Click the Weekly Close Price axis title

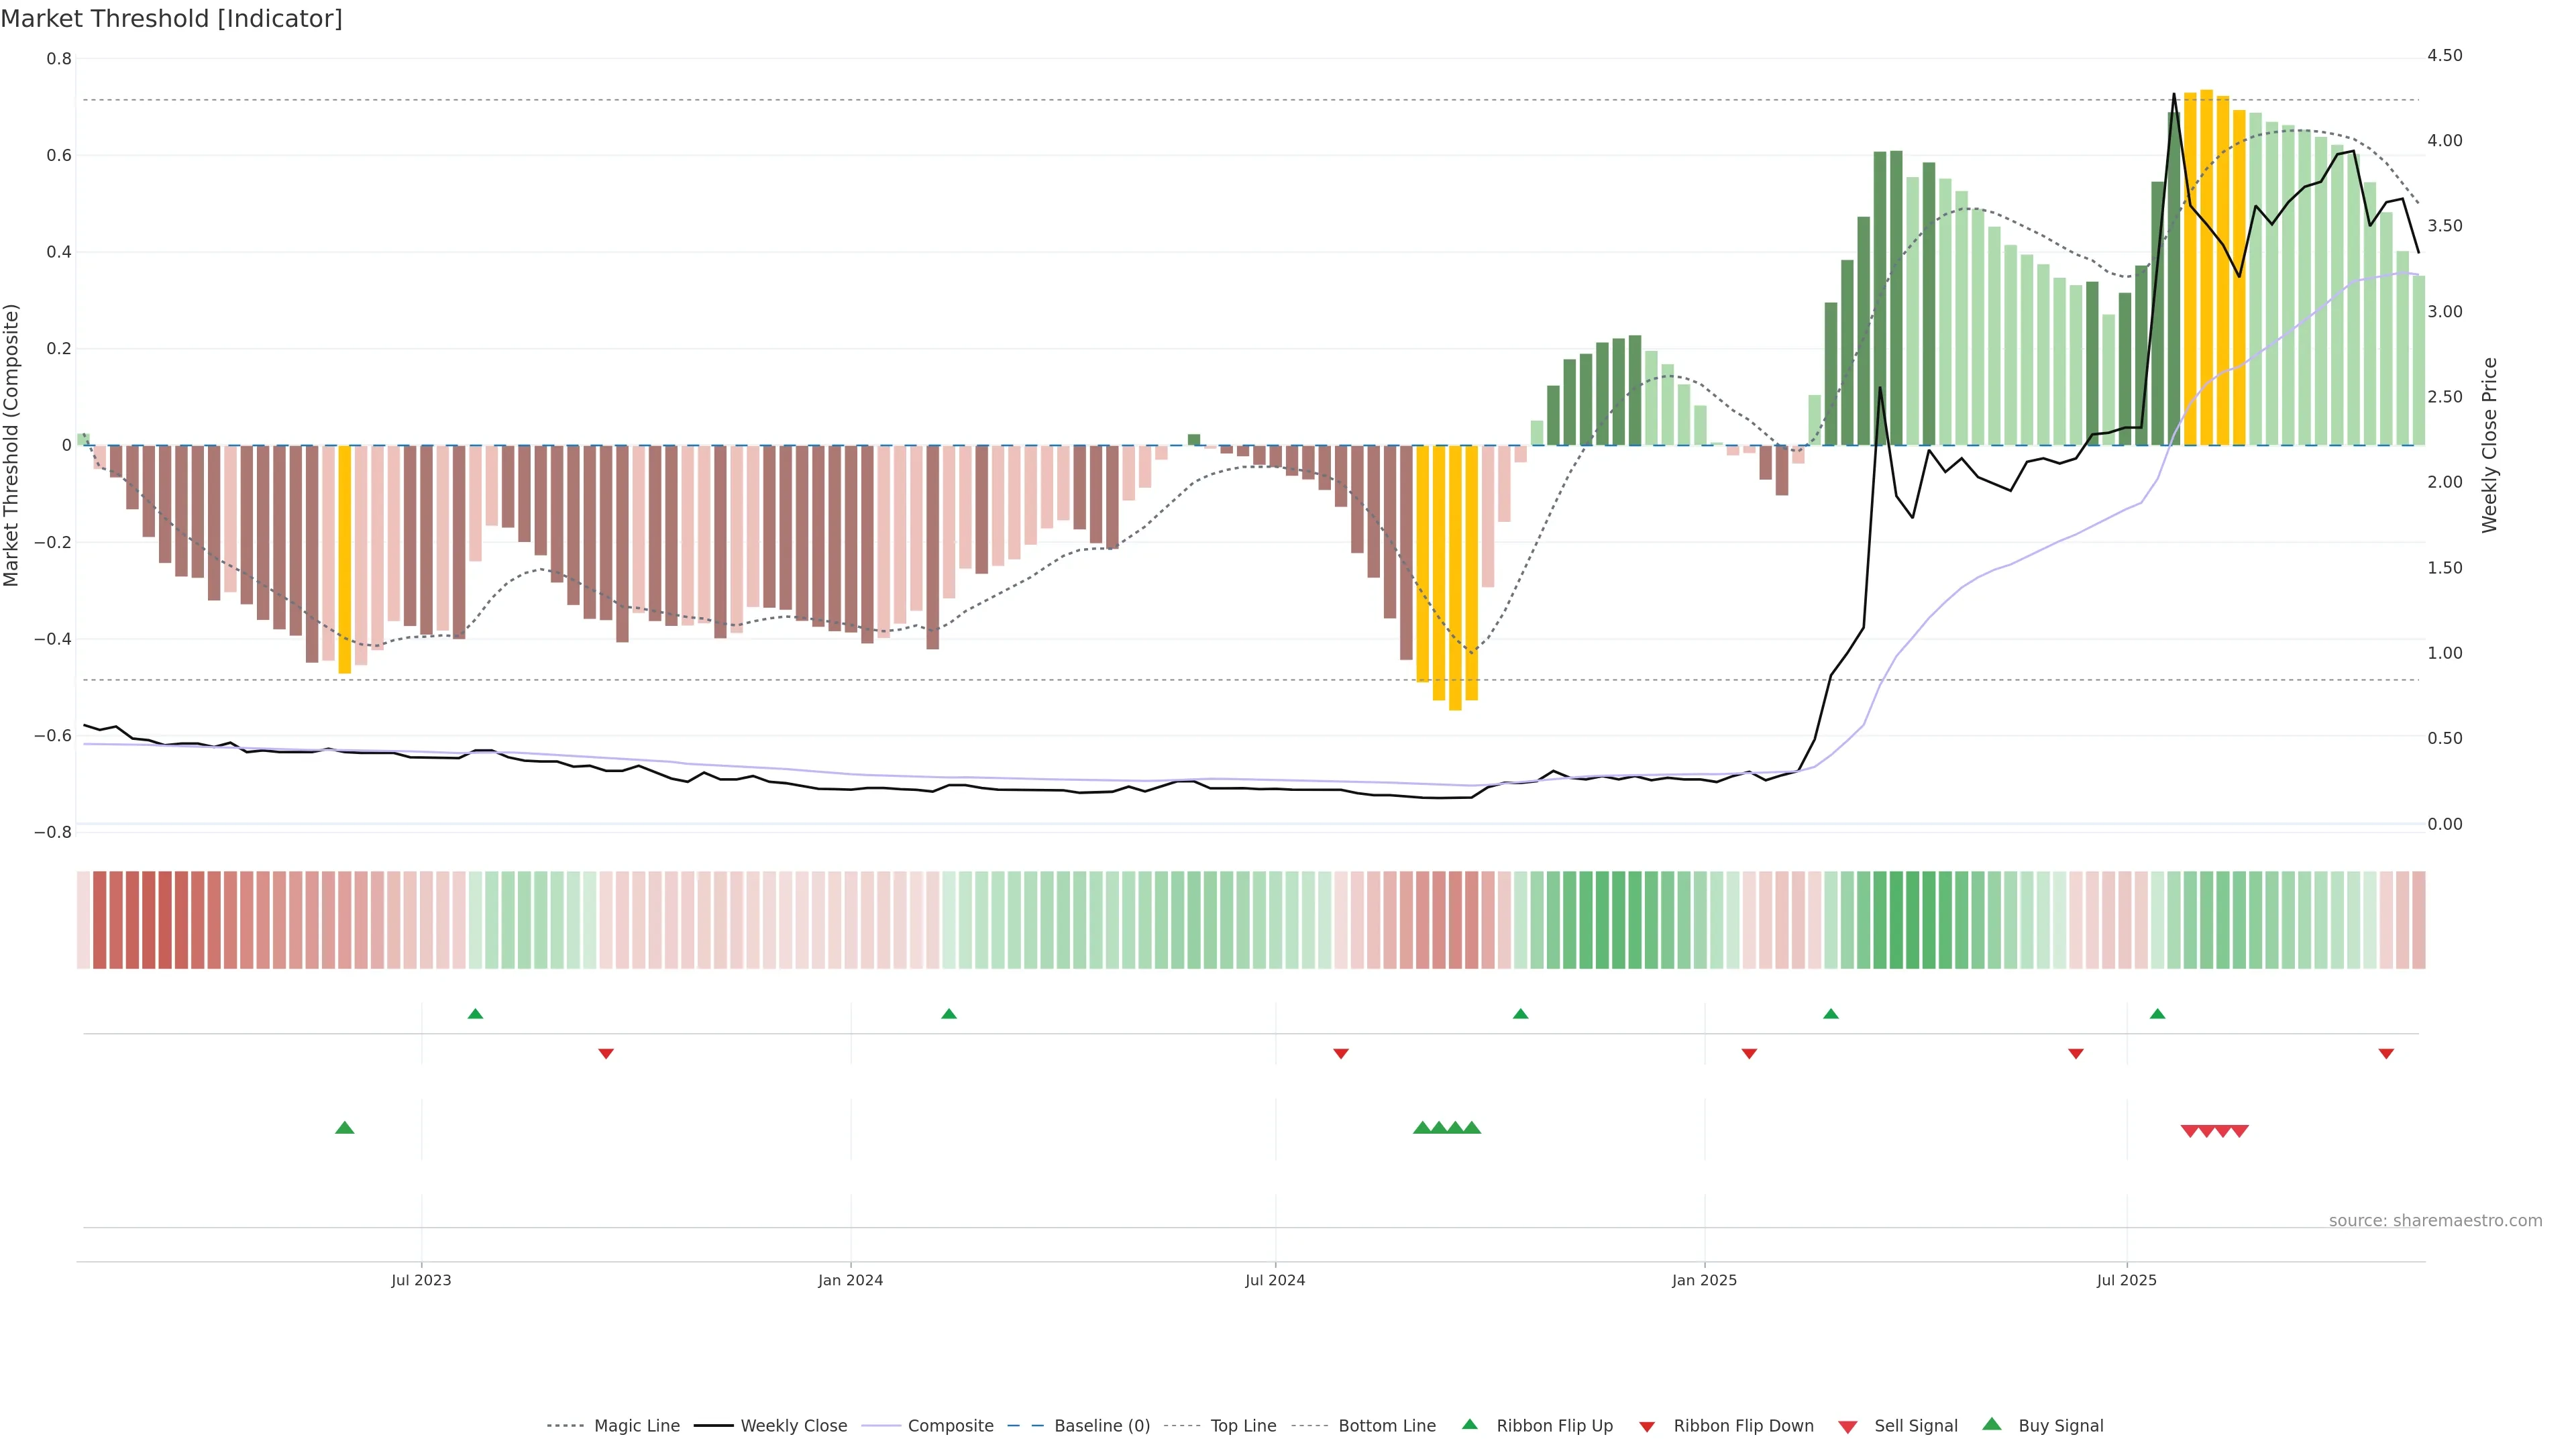click(2489, 445)
